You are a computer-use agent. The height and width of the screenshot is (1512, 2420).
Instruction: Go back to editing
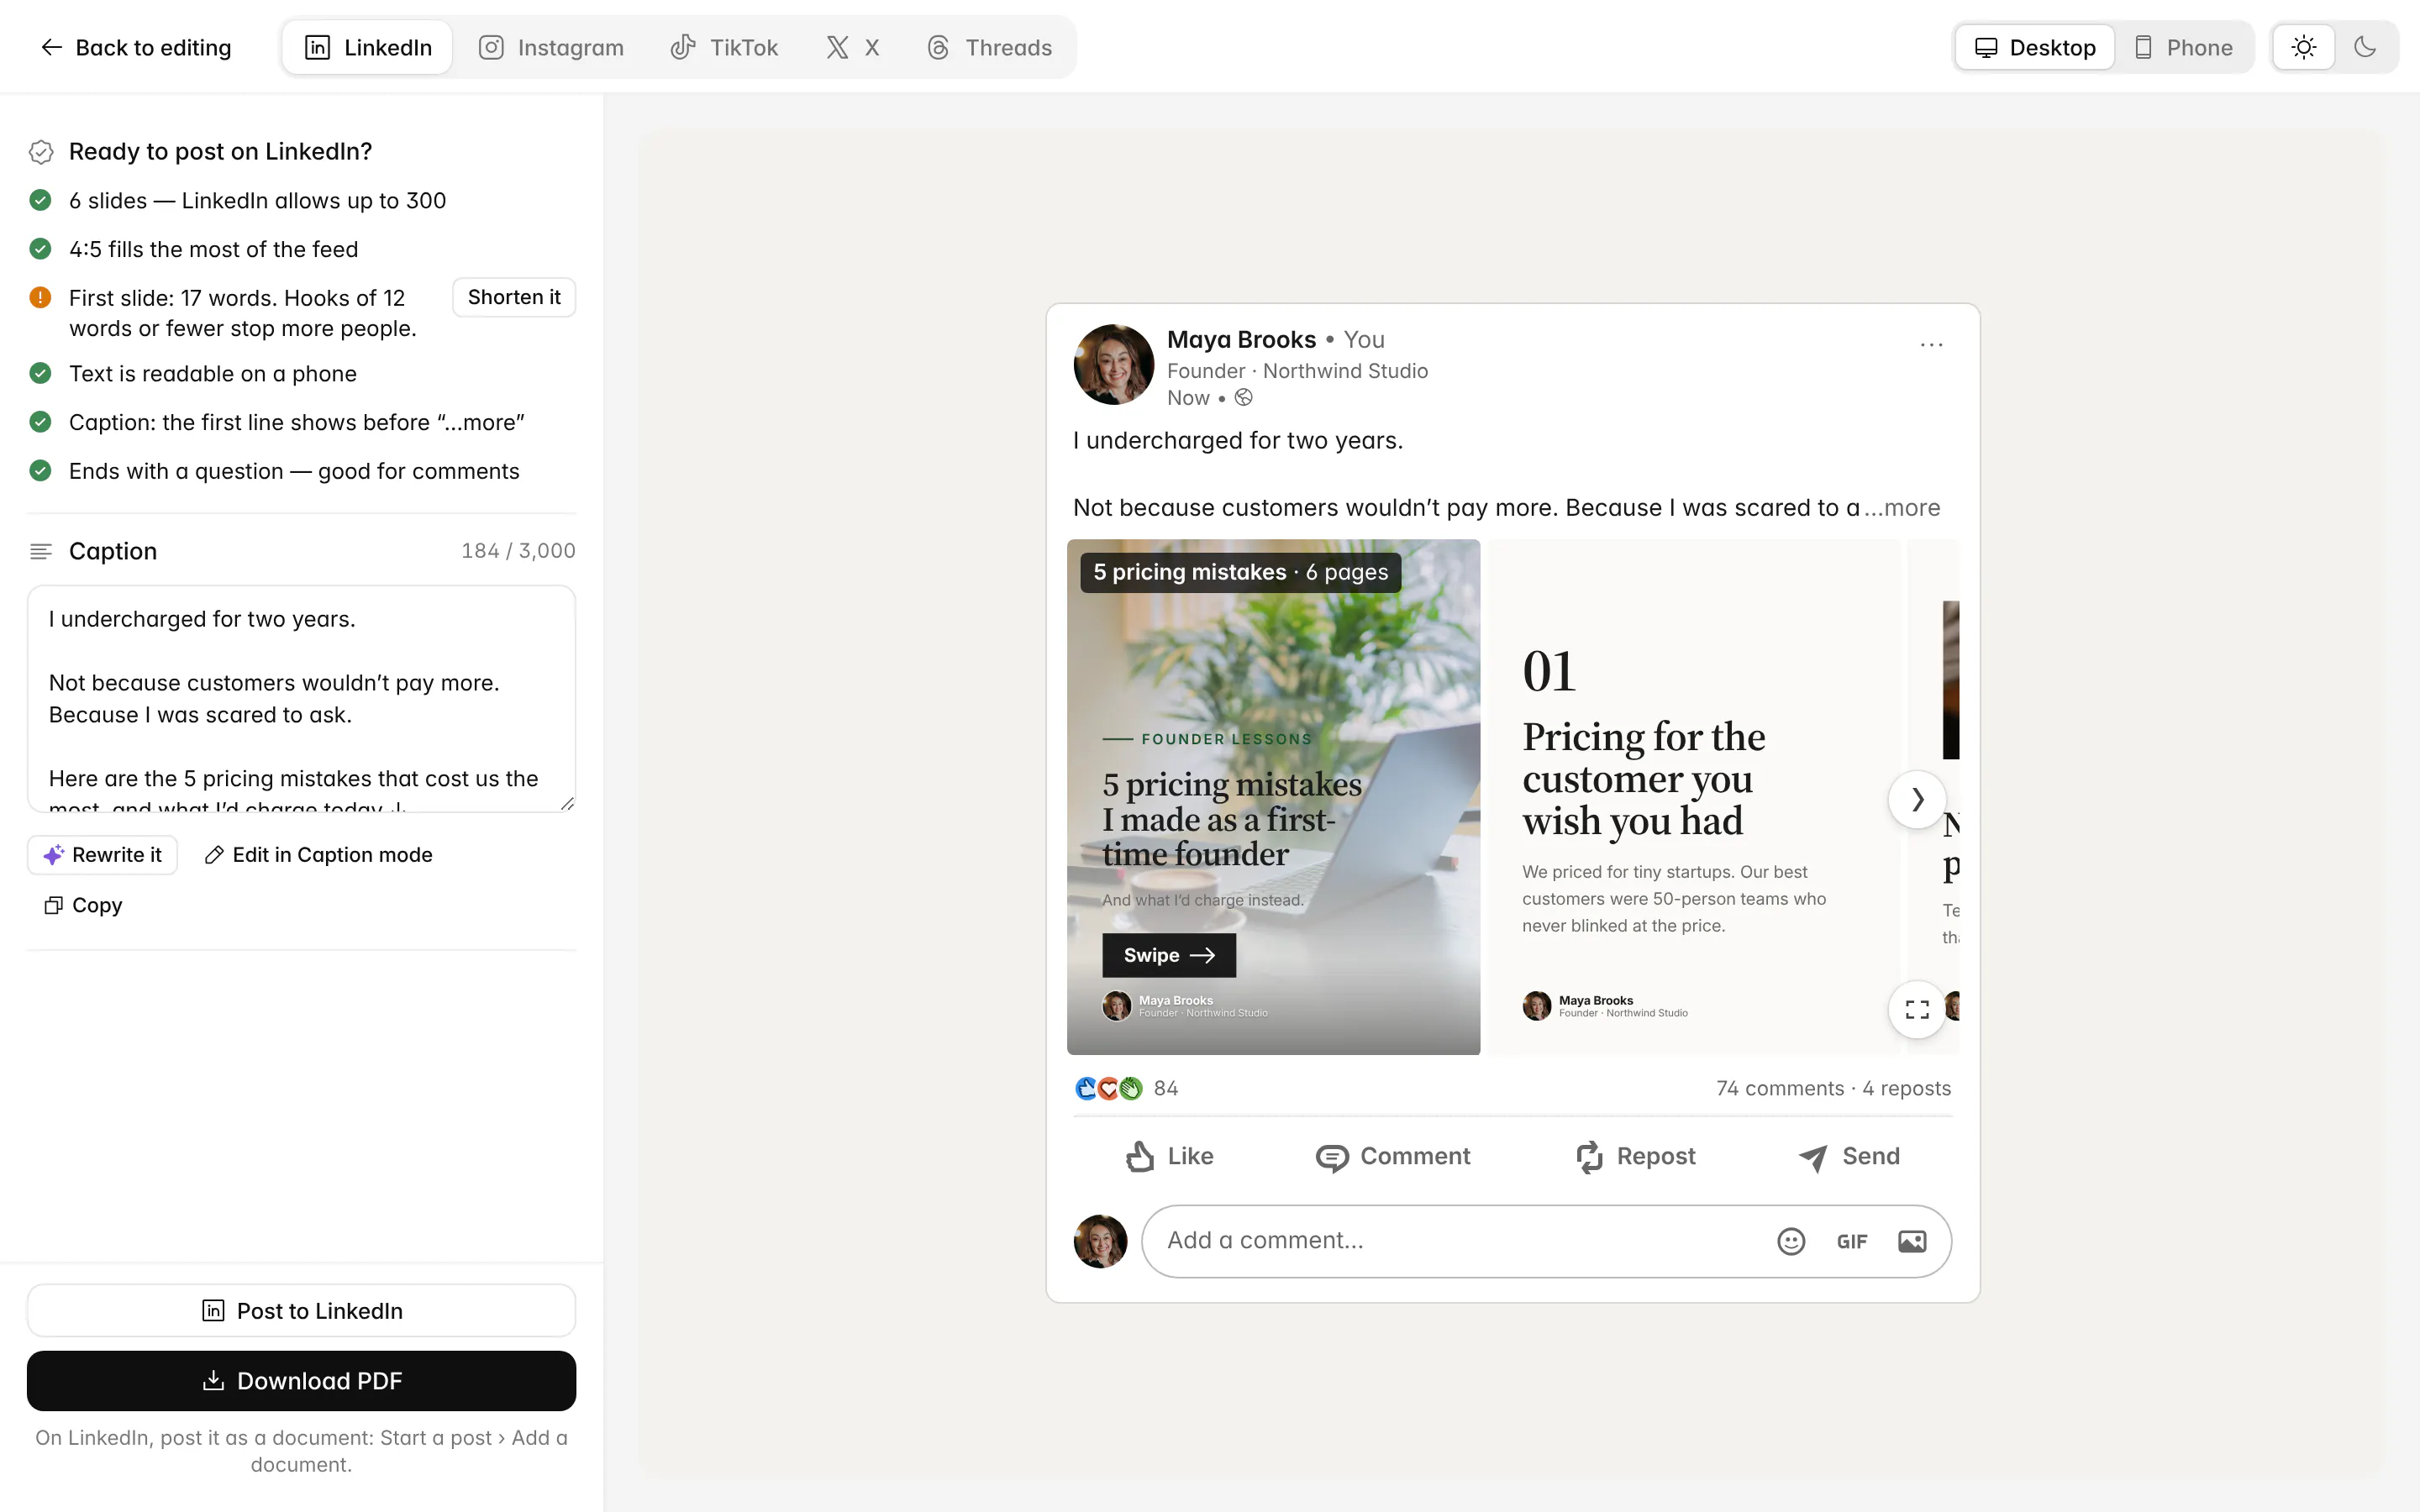point(135,47)
